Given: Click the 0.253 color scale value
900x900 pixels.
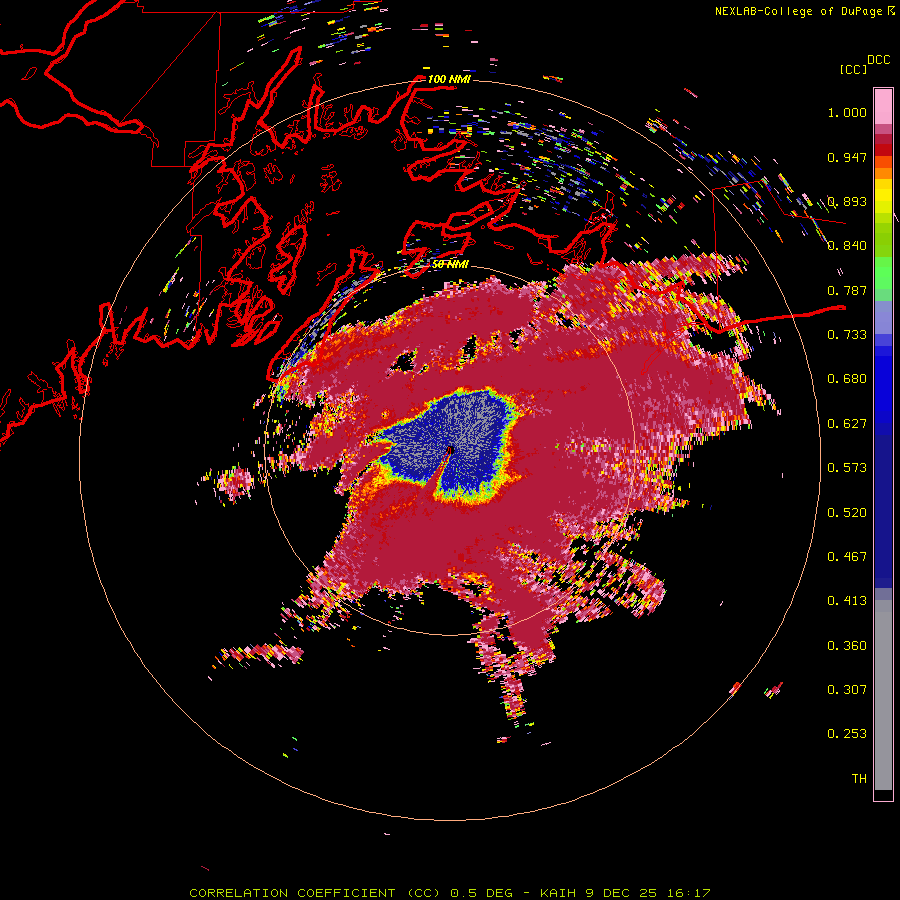Looking at the screenshot, I should tap(847, 734).
